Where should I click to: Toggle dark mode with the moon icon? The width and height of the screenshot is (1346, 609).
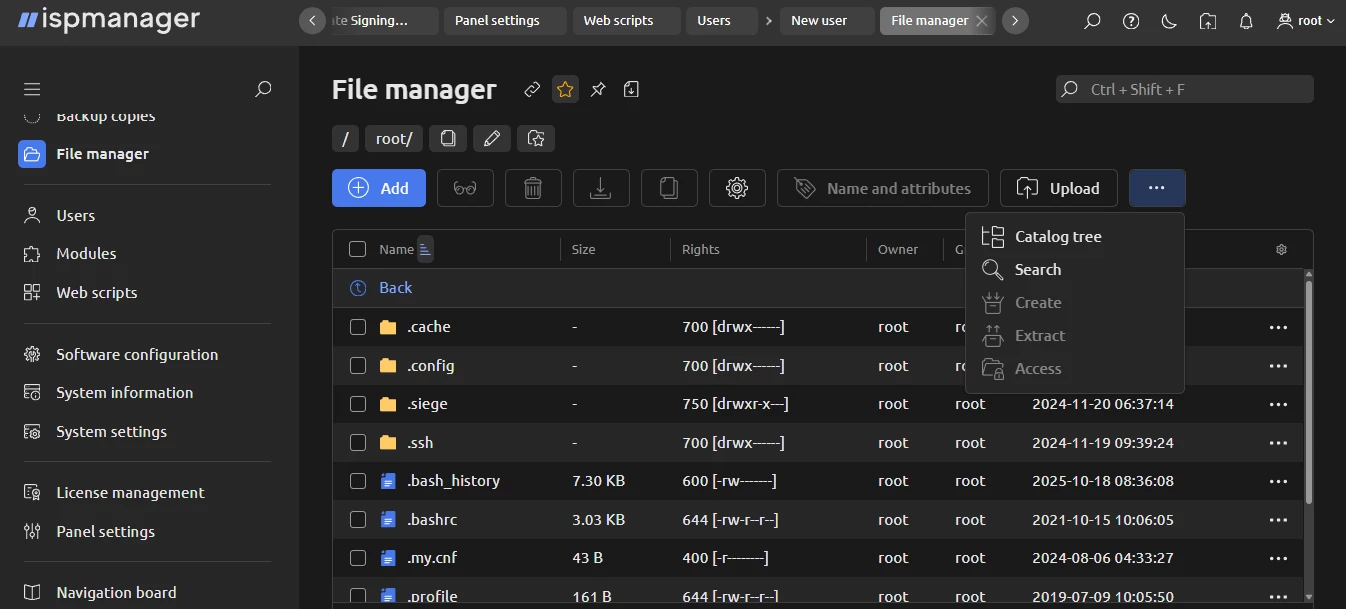[x=1168, y=20]
